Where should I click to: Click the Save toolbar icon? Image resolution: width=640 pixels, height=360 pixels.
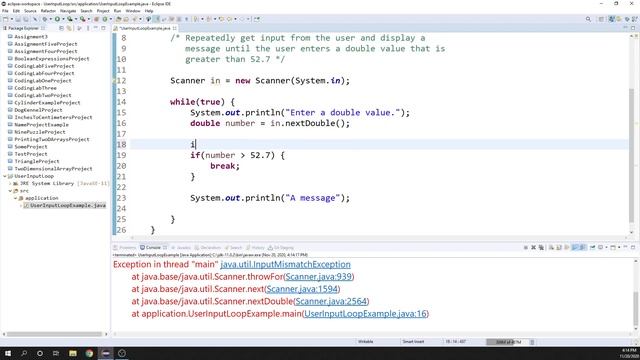pyautogui.click(x=18, y=19)
